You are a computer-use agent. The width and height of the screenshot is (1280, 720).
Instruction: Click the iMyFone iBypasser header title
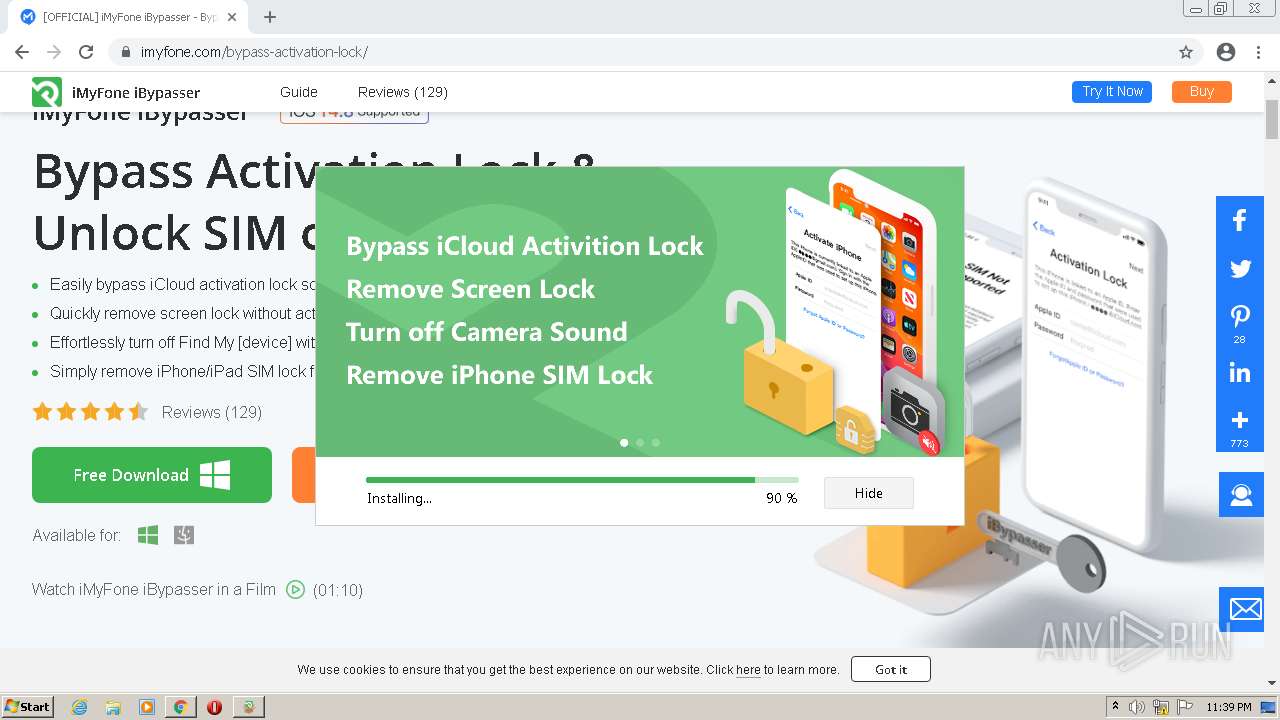[136, 93]
